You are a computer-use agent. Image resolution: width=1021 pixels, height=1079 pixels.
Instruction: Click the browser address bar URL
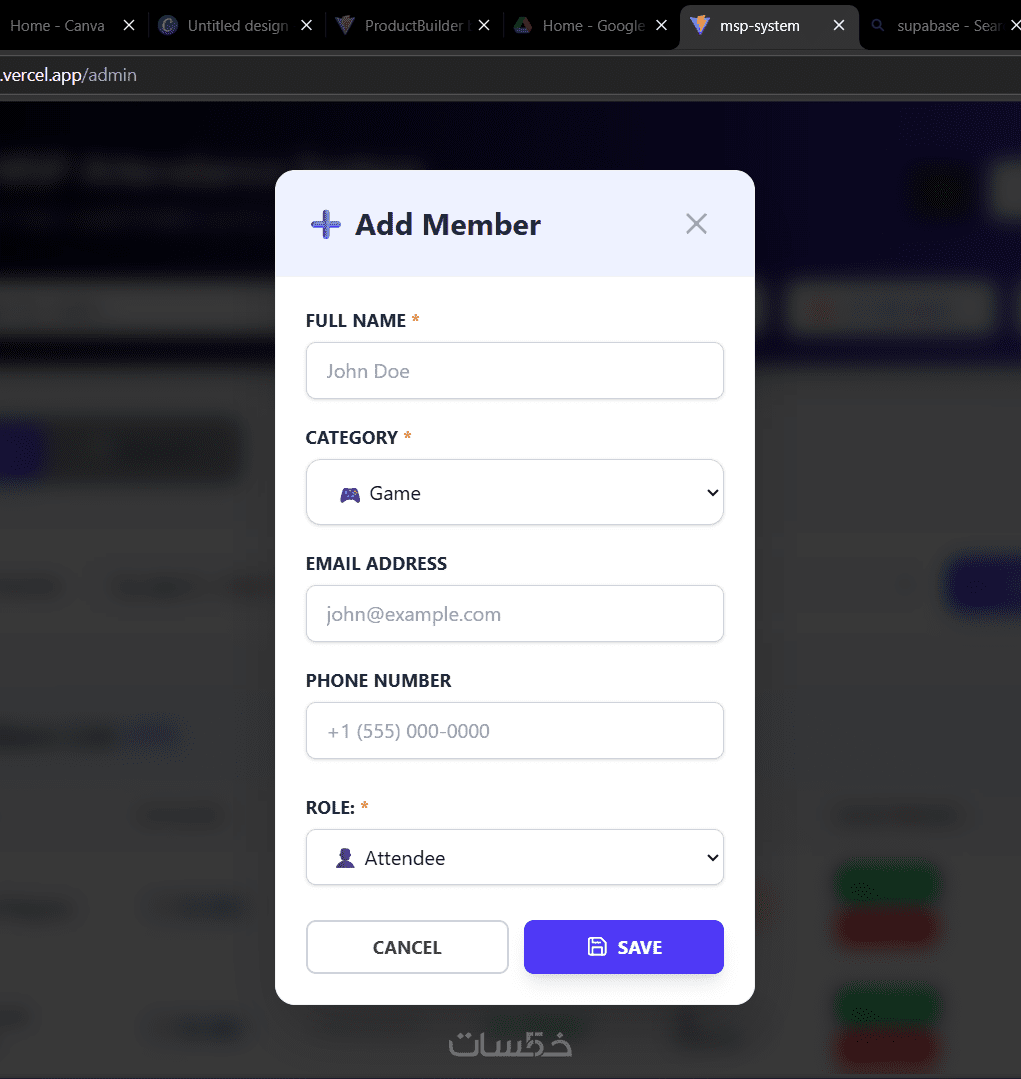tap(70, 75)
